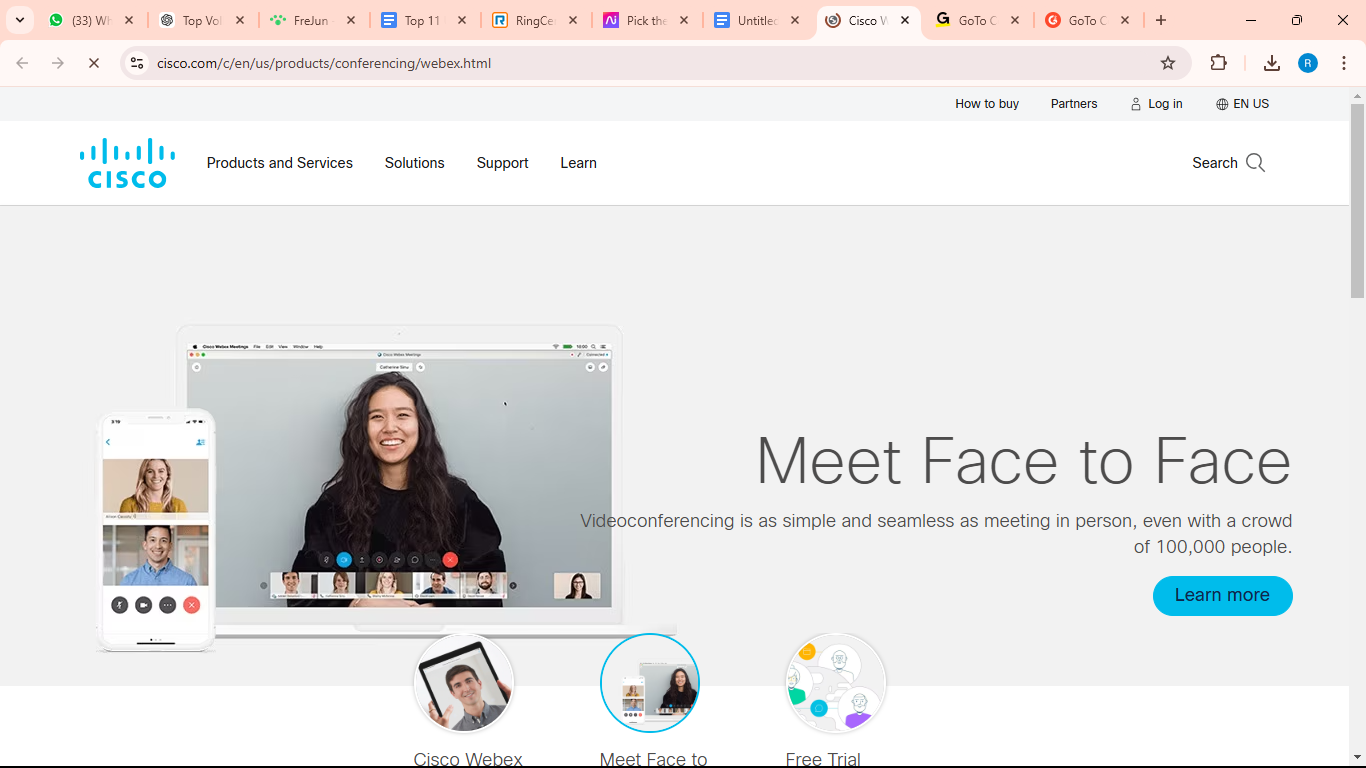The height and width of the screenshot is (768, 1366).
Task: Open the Chrome downloads icon
Action: (1272, 63)
